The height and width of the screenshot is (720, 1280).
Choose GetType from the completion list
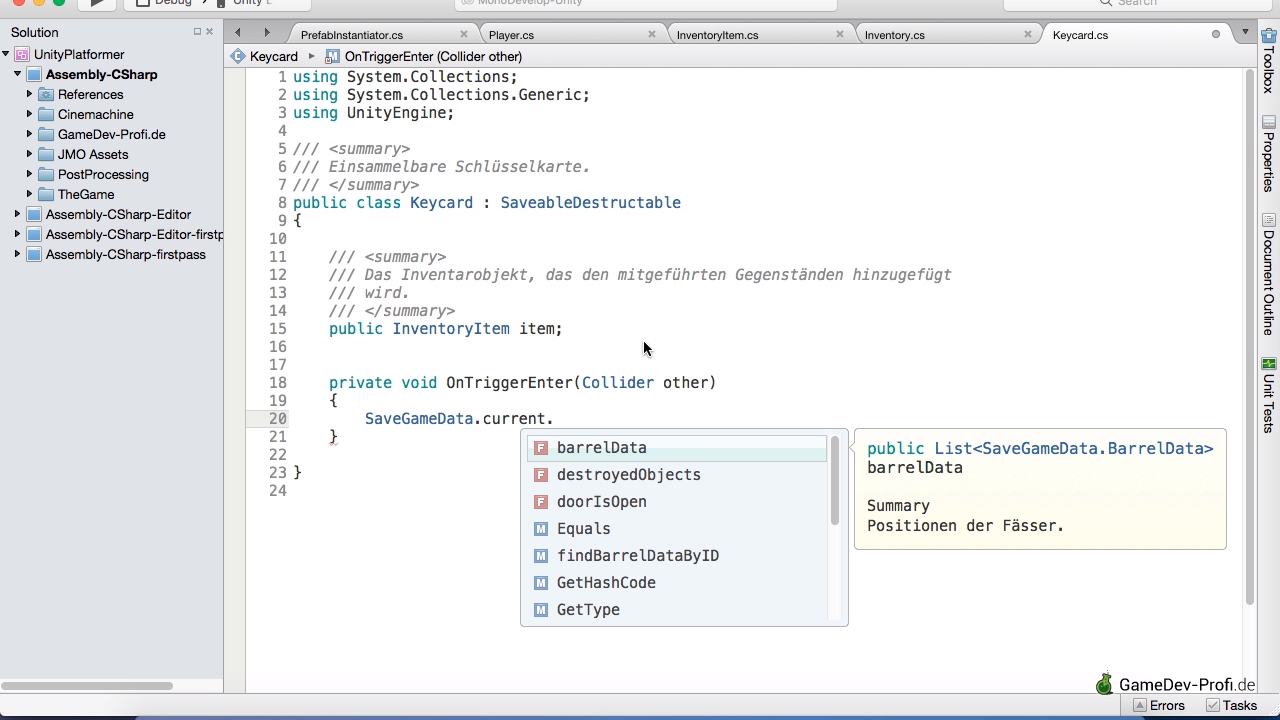coord(676,610)
